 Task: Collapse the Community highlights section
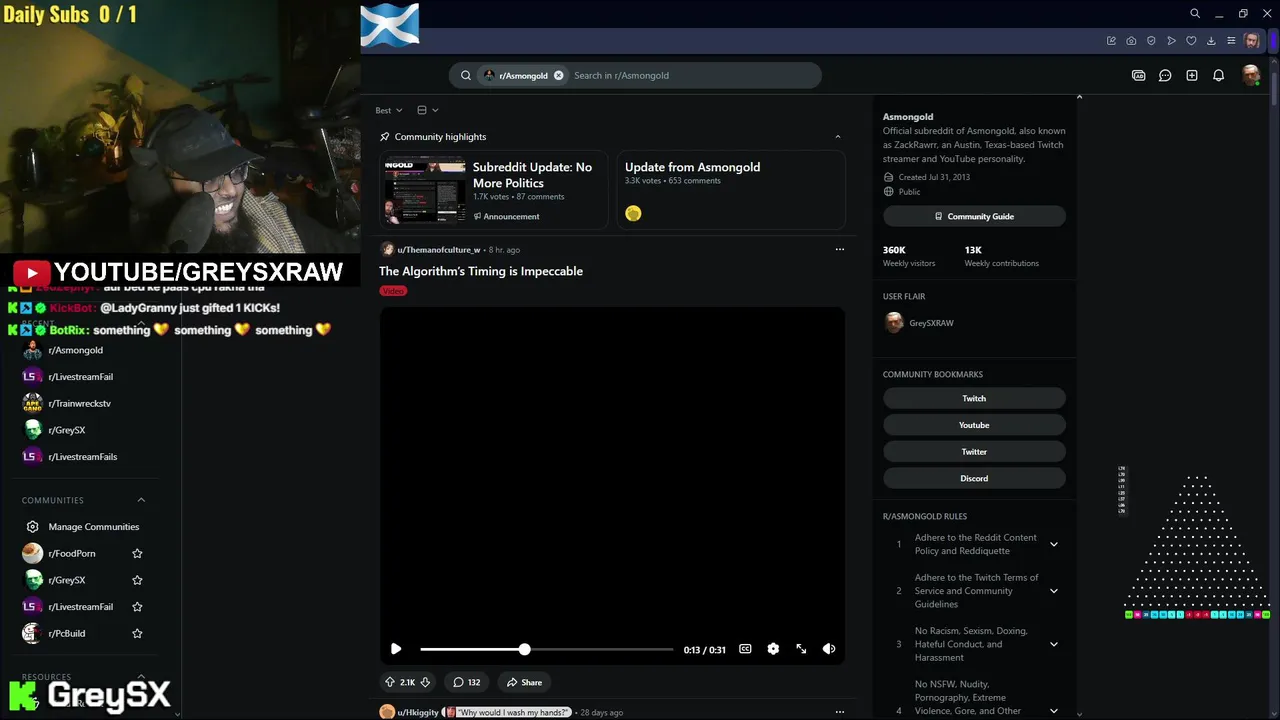point(838,136)
